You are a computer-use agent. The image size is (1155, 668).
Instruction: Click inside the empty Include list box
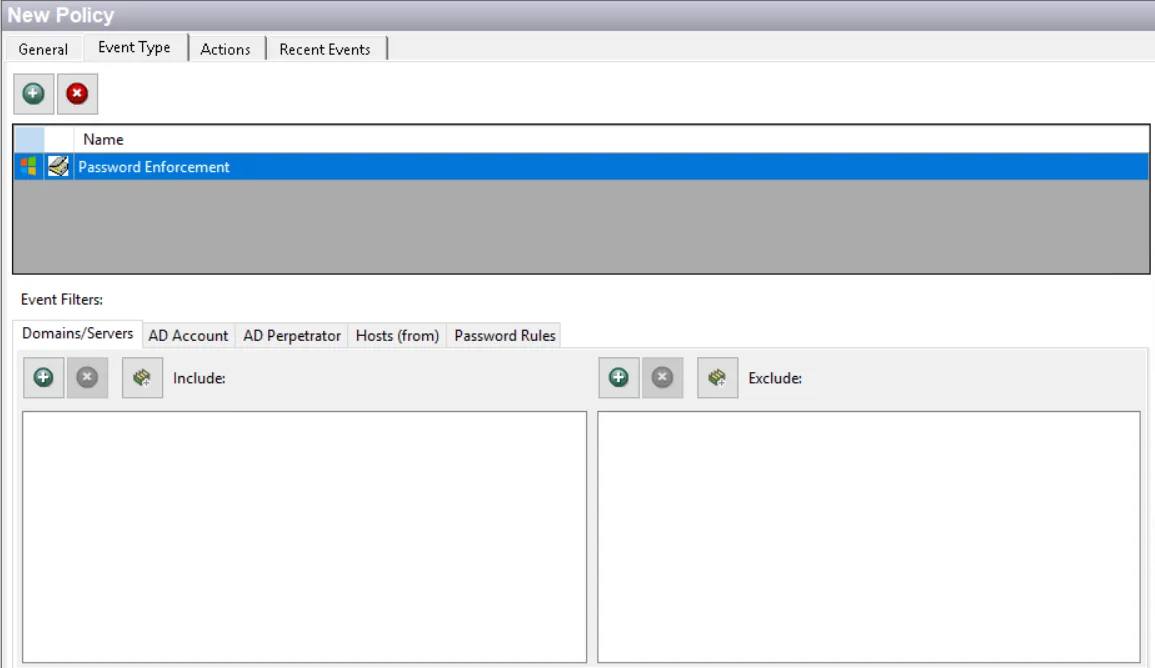(x=304, y=535)
